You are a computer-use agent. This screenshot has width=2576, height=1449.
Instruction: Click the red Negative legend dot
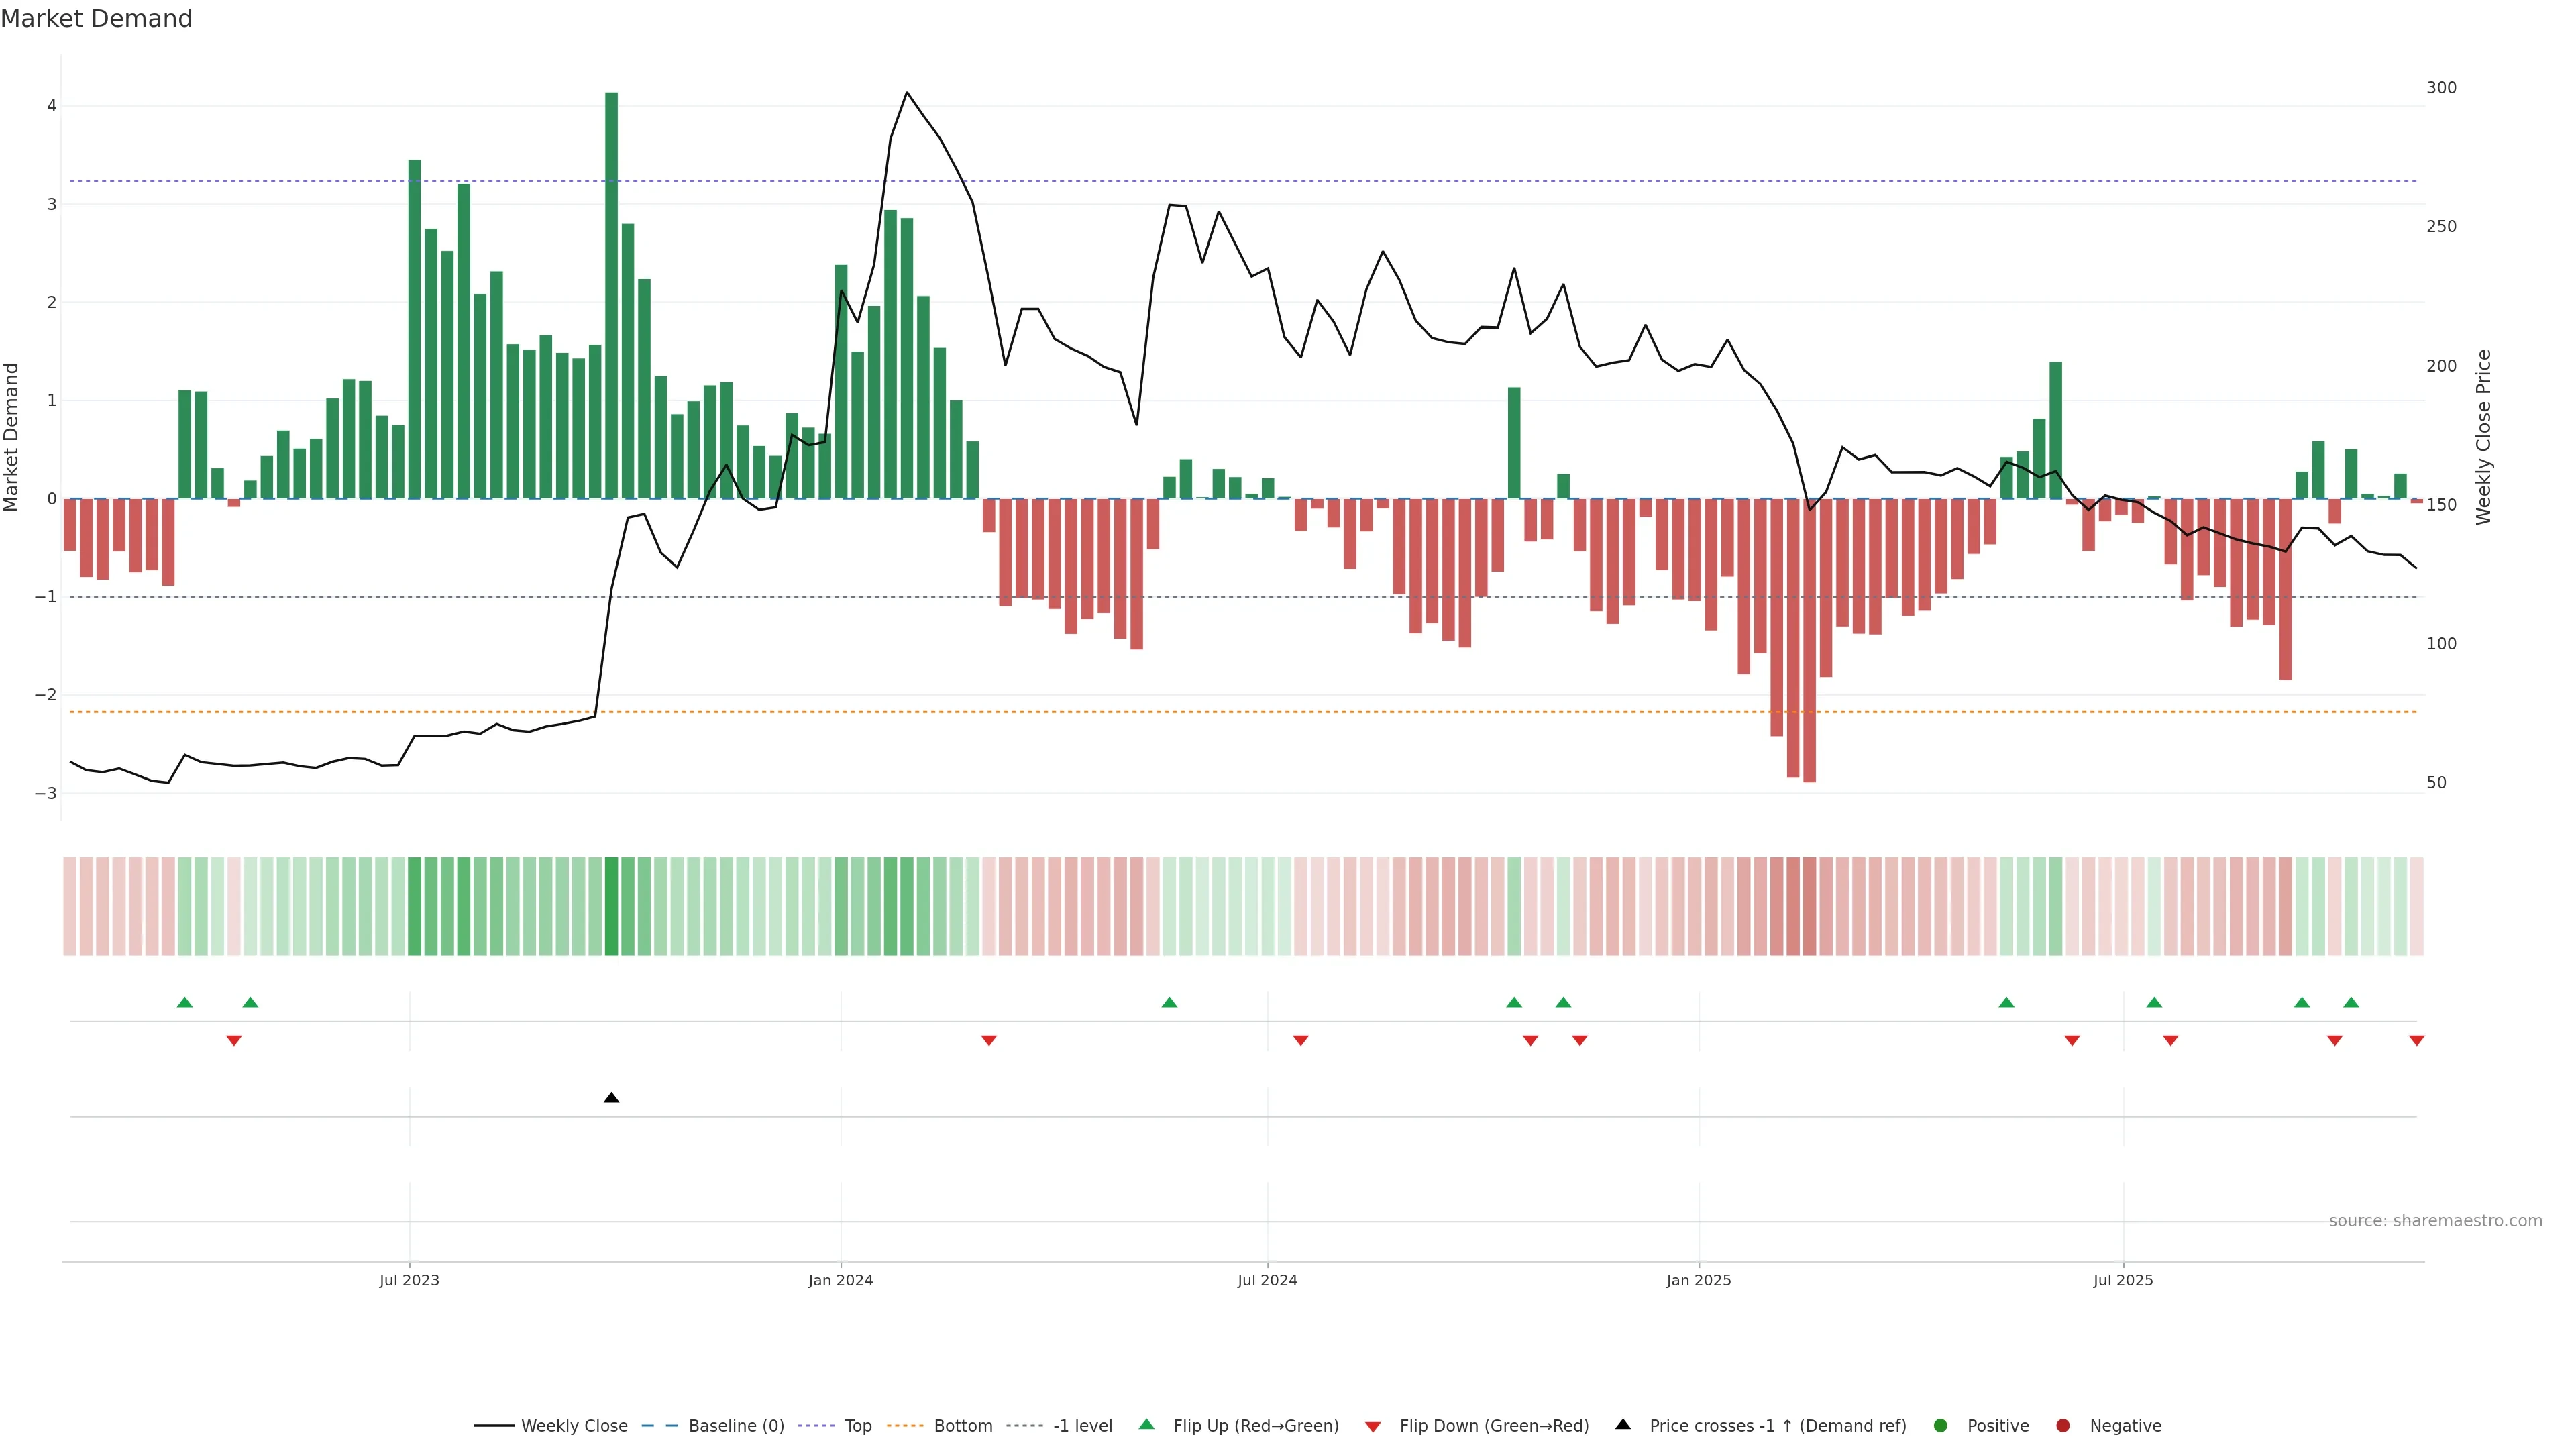(2063, 1426)
